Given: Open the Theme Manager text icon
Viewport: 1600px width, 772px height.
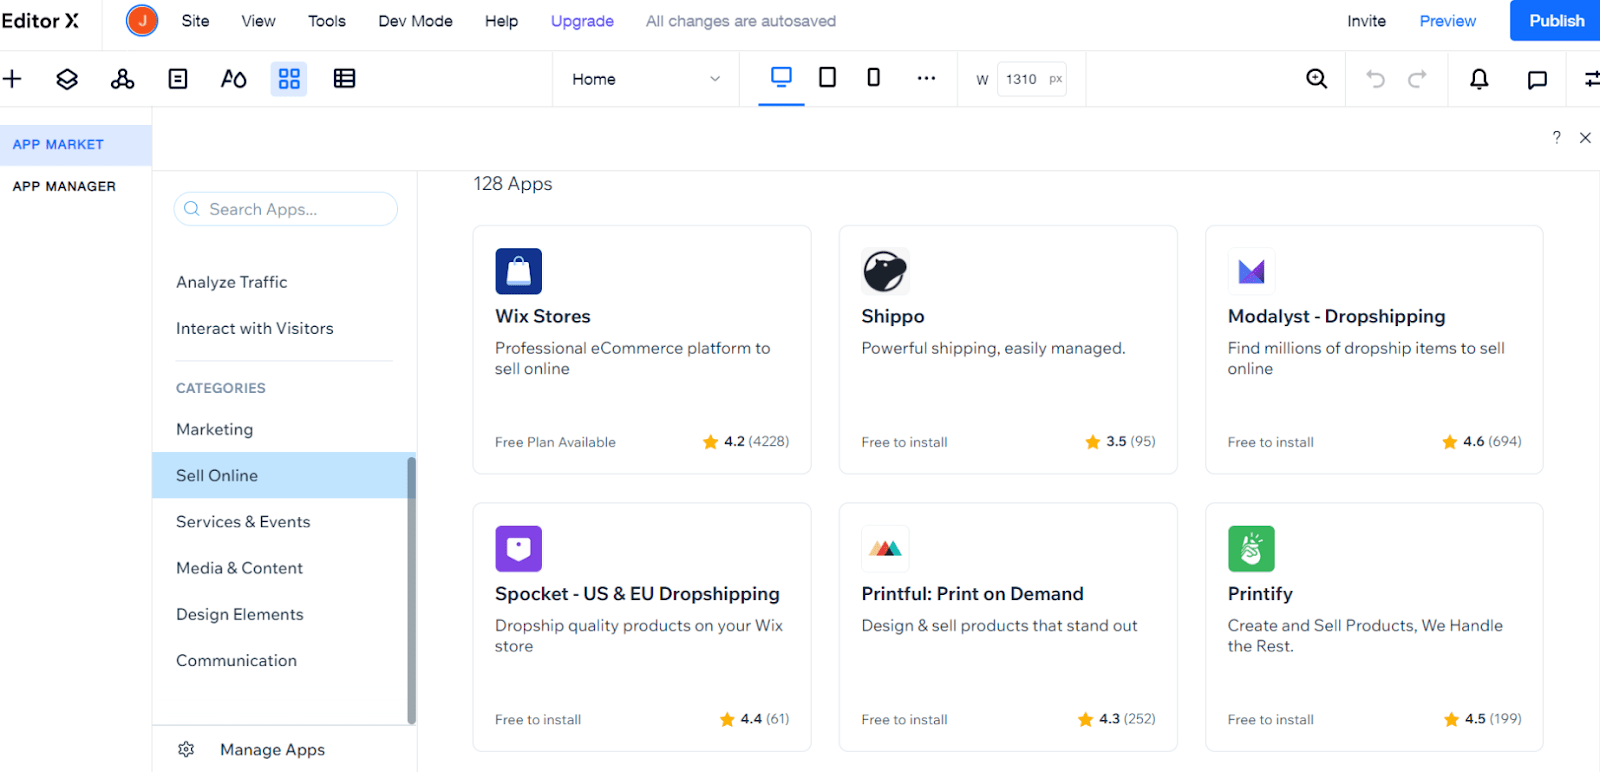Looking at the screenshot, I should tap(233, 79).
